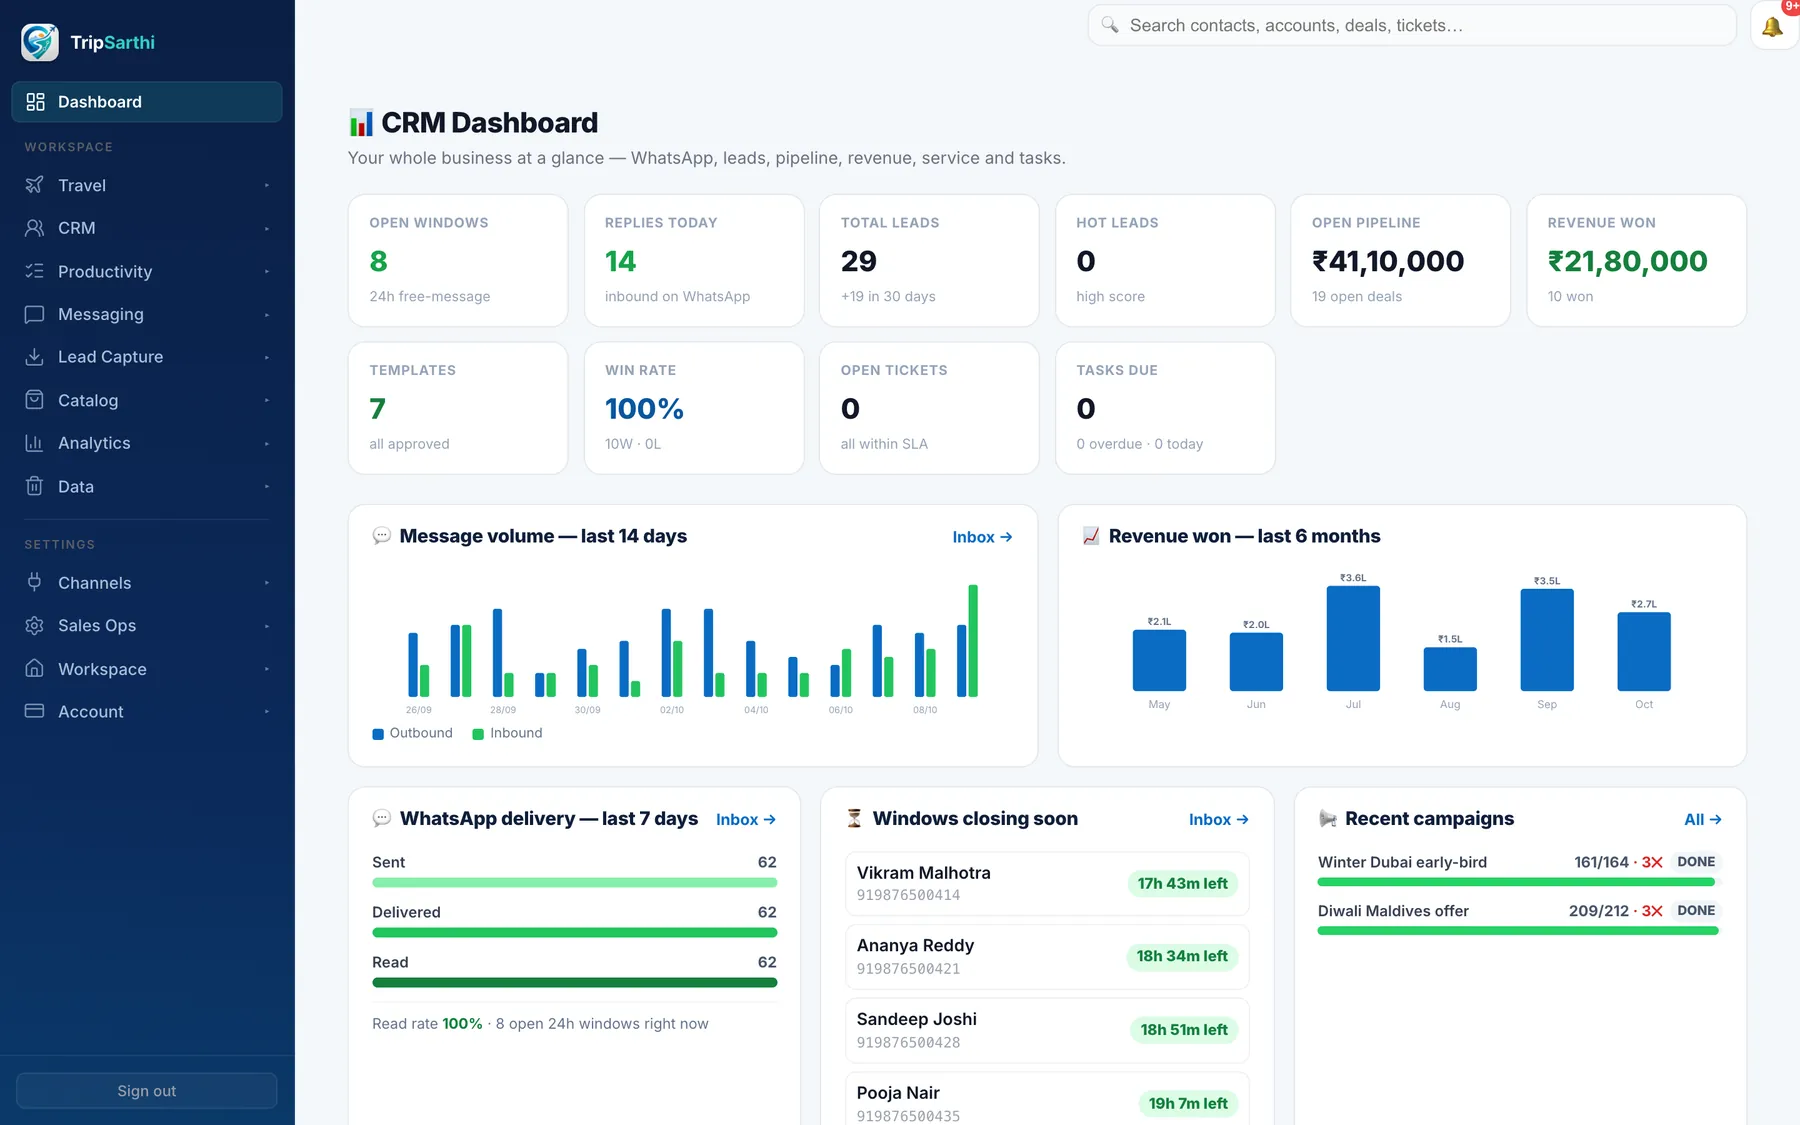1800x1125 pixels.
Task: Expand the Analytics menu chevron
Action: coord(267,443)
